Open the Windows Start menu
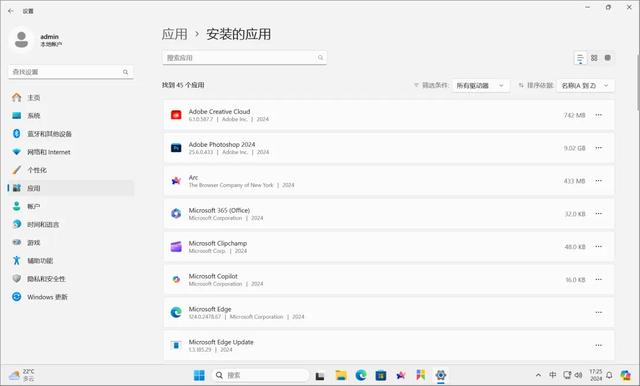 [199, 375]
